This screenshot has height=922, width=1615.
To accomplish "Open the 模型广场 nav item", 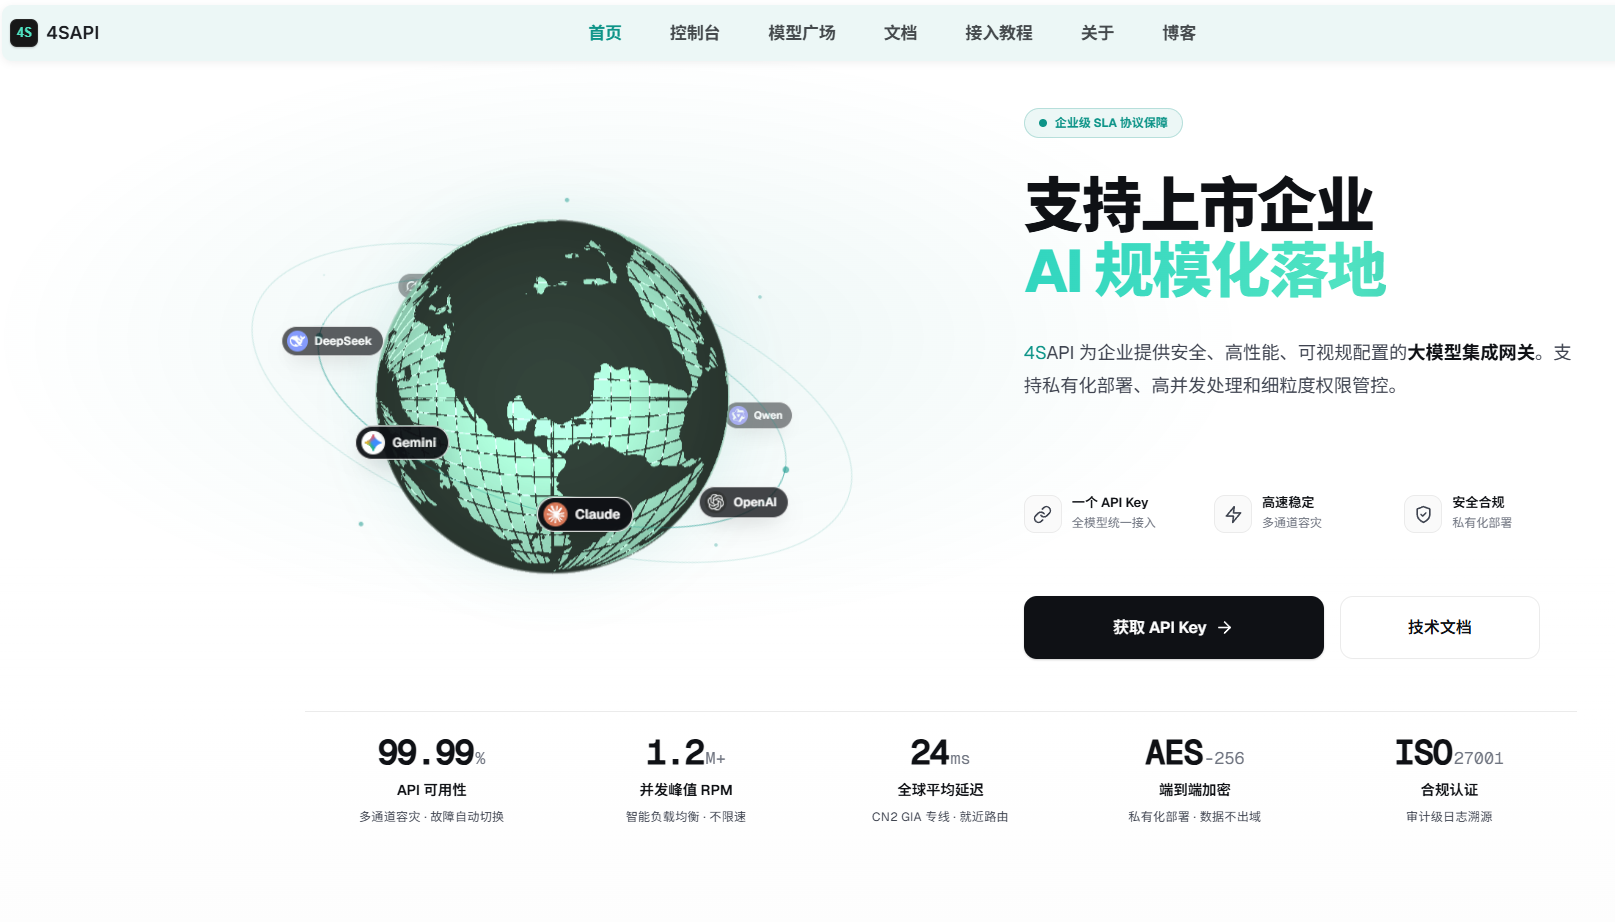I will pyautogui.click(x=802, y=33).
